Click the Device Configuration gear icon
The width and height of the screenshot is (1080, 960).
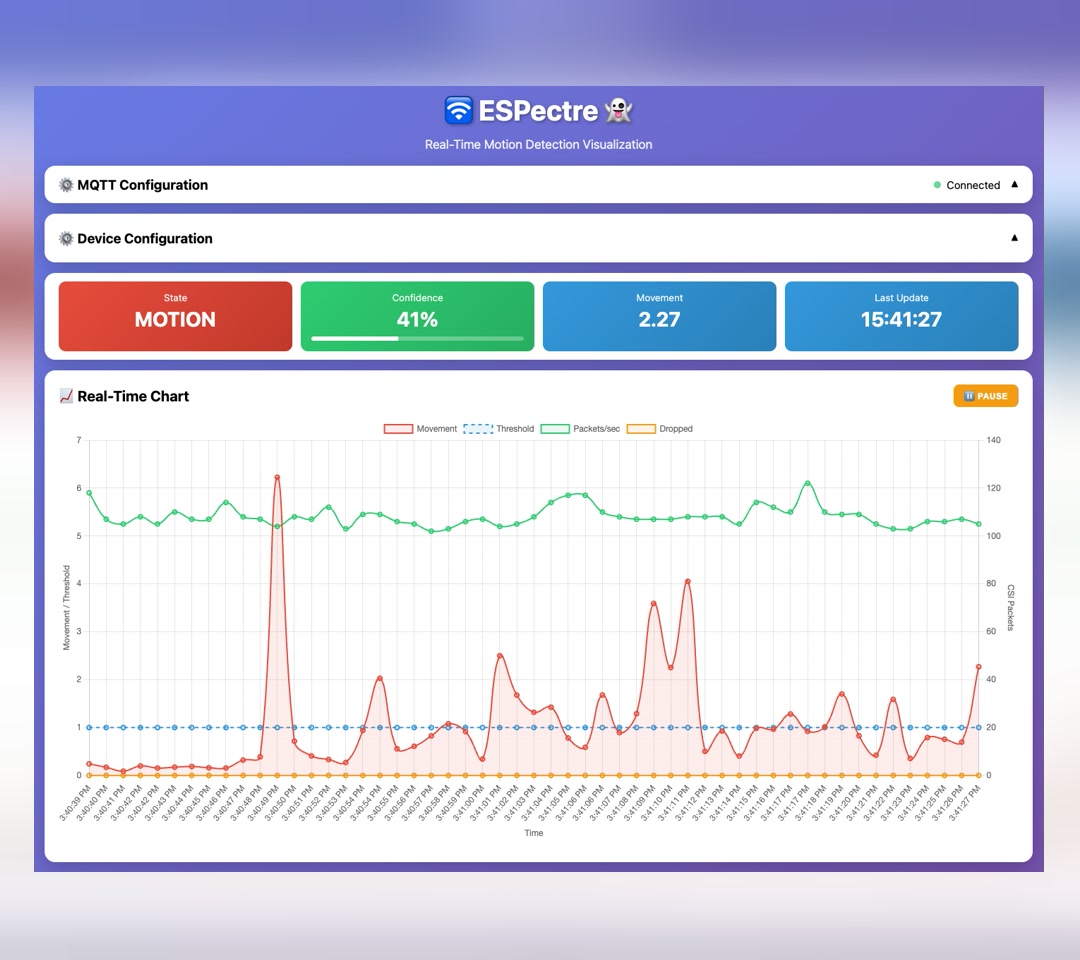pyautogui.click(x=66, y=238)
